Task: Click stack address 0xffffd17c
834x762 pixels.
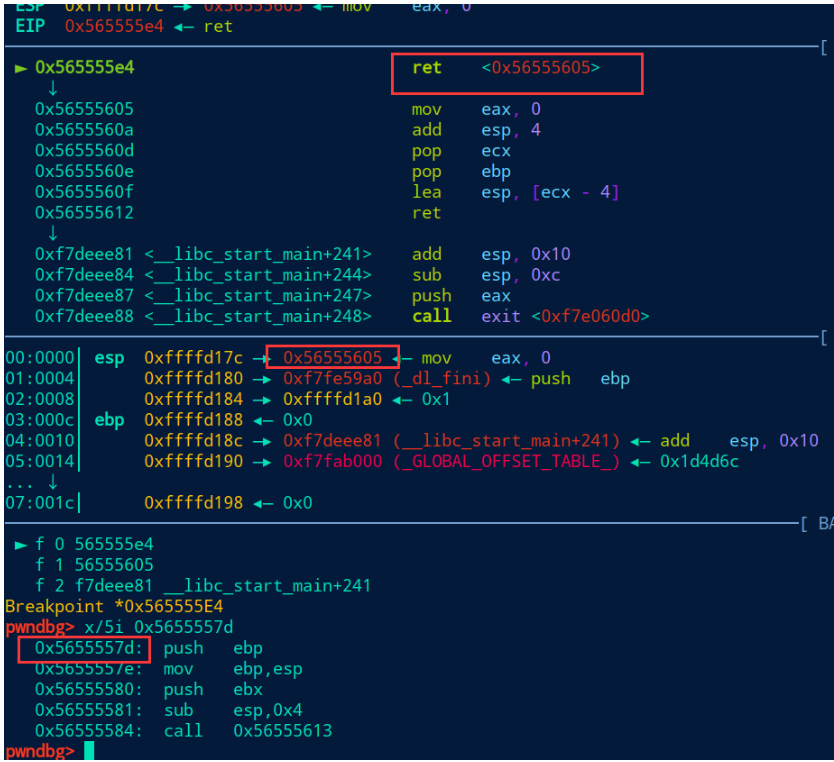Action: (x=194, y=358)
